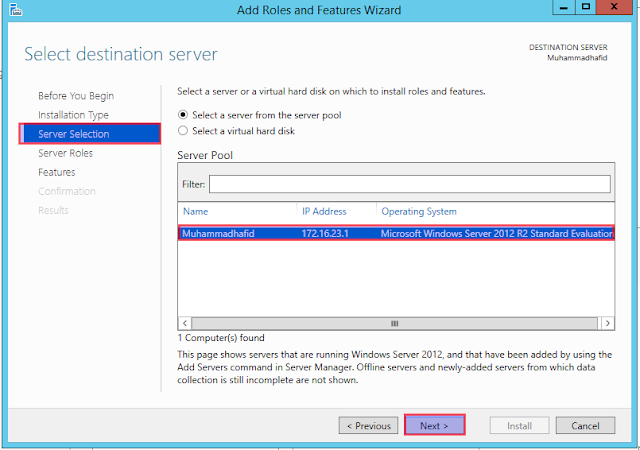The height and width of the screenshot is (450, 640).
Task: Click the Previous button
Action: tap(368, 426)
